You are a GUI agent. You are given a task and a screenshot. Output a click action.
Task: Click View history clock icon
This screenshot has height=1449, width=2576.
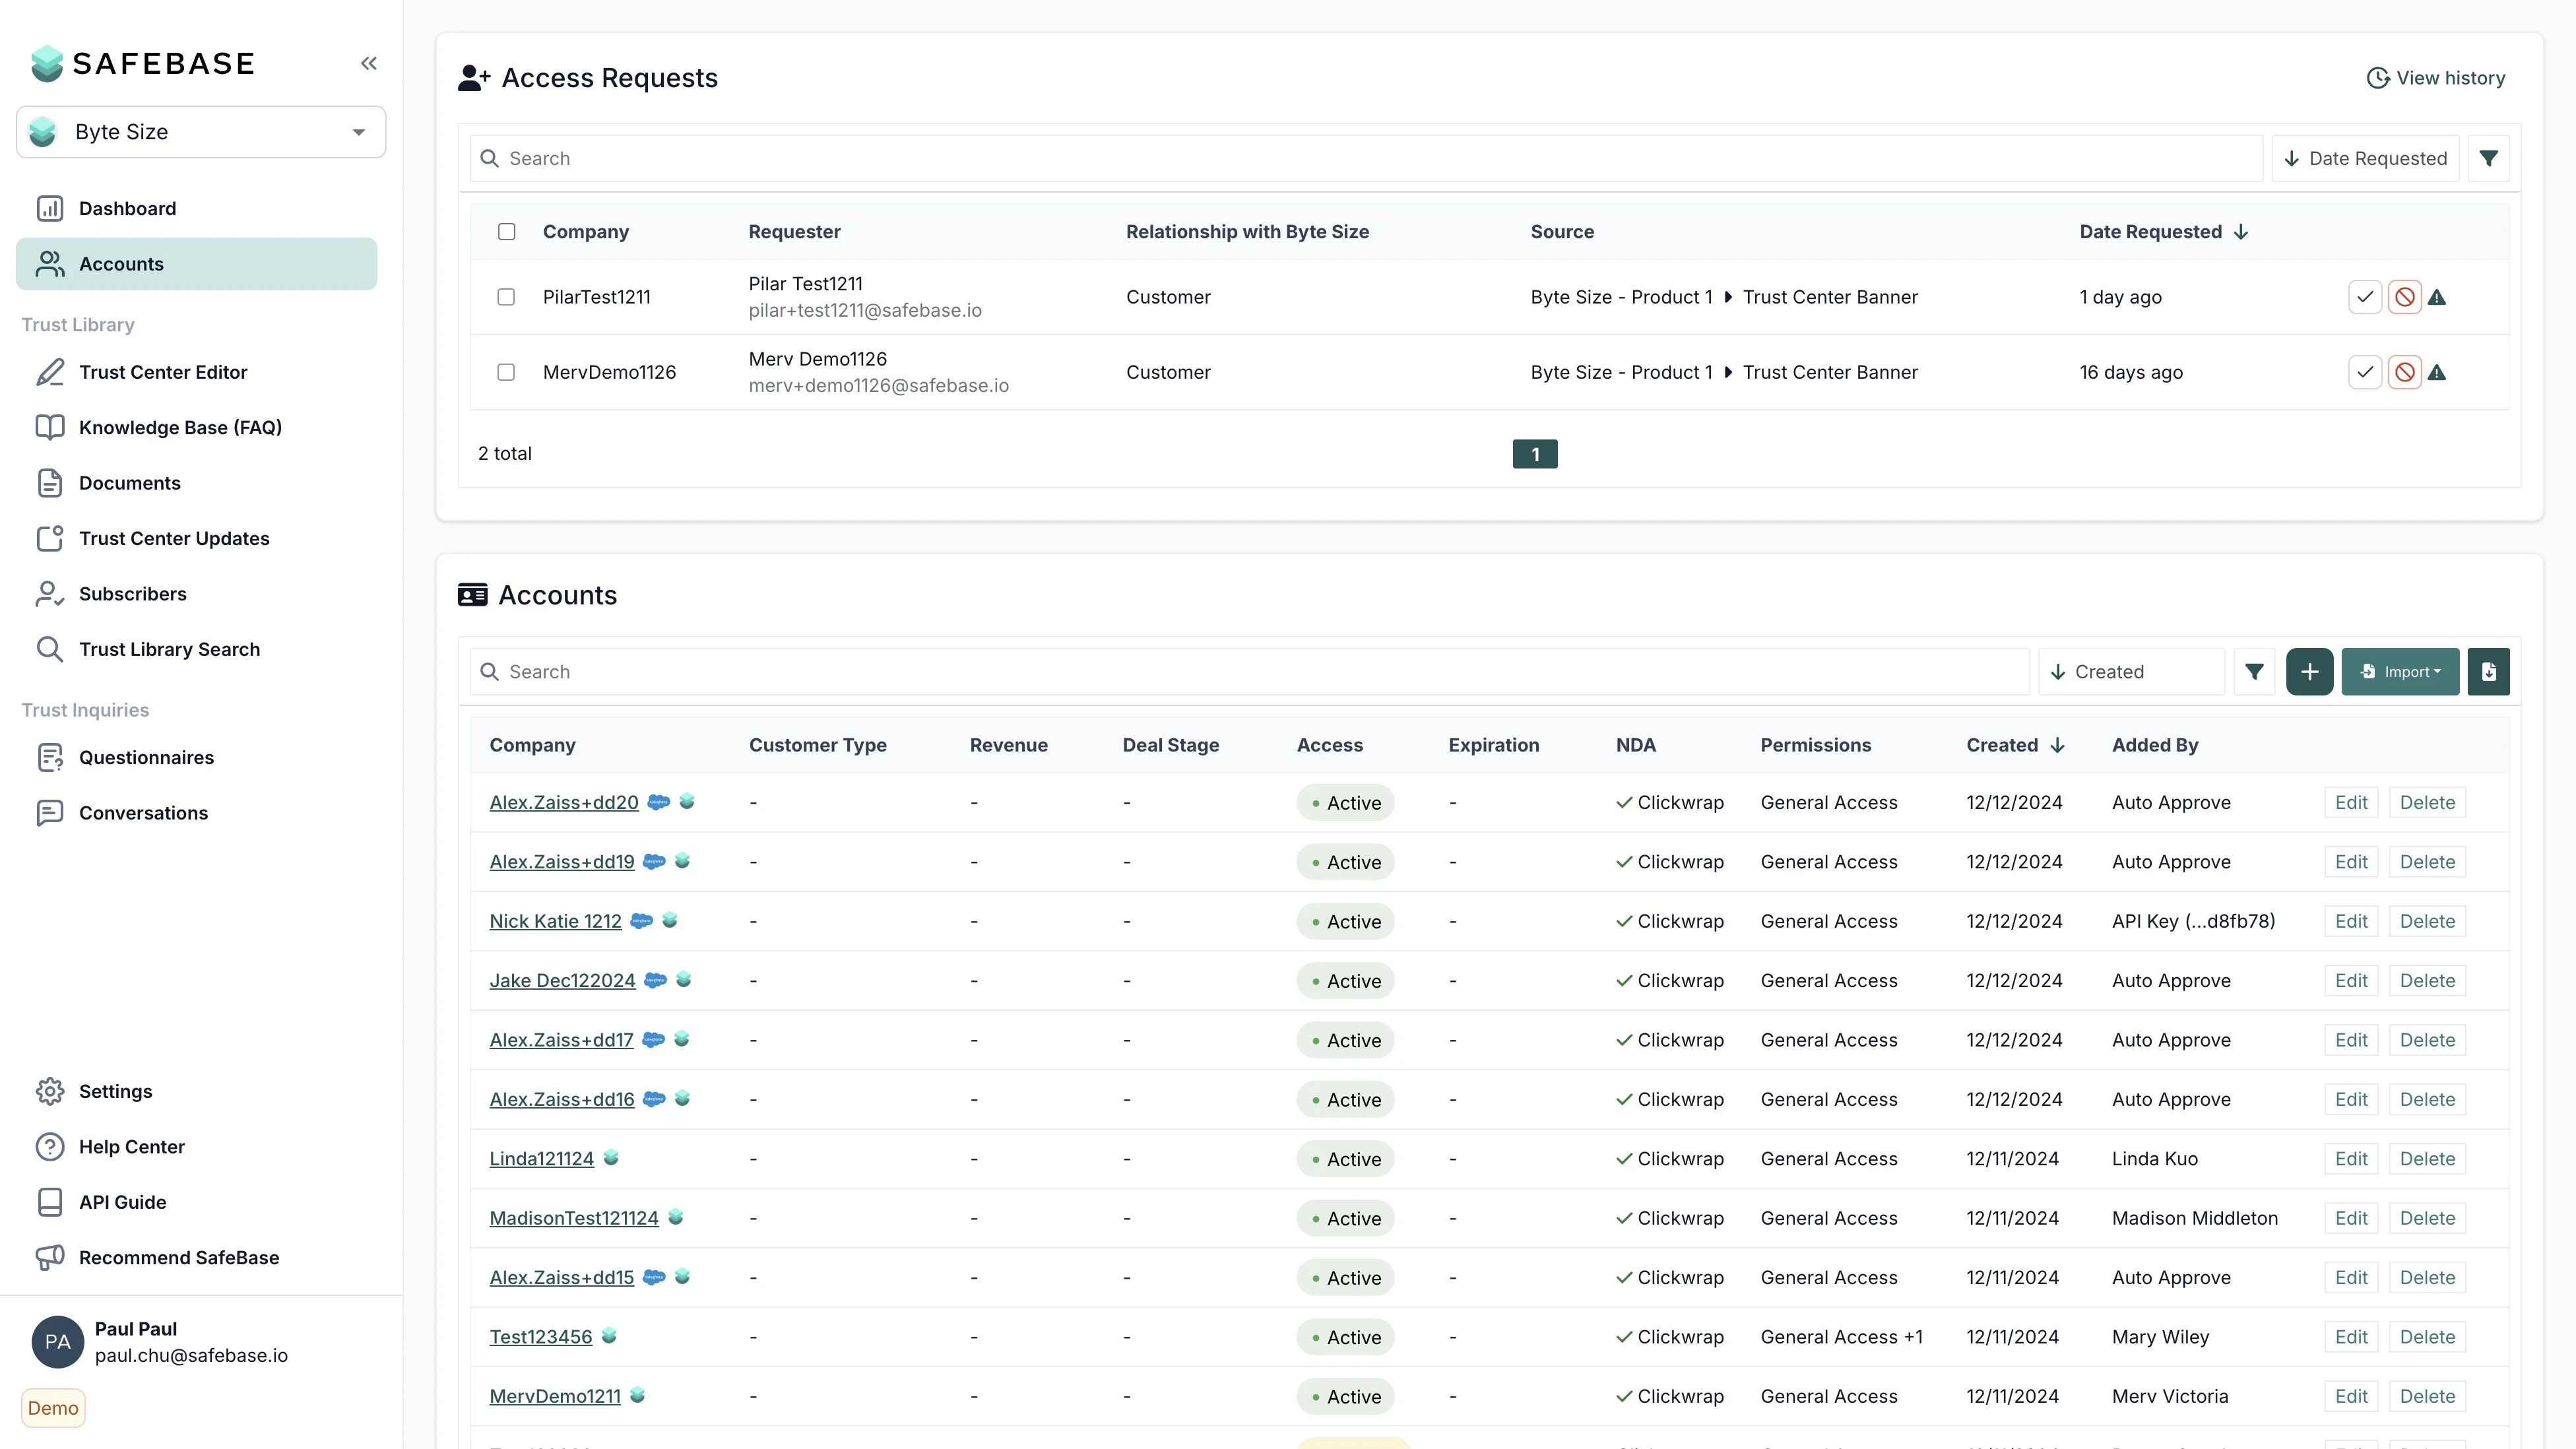(x=2377, y=78)
